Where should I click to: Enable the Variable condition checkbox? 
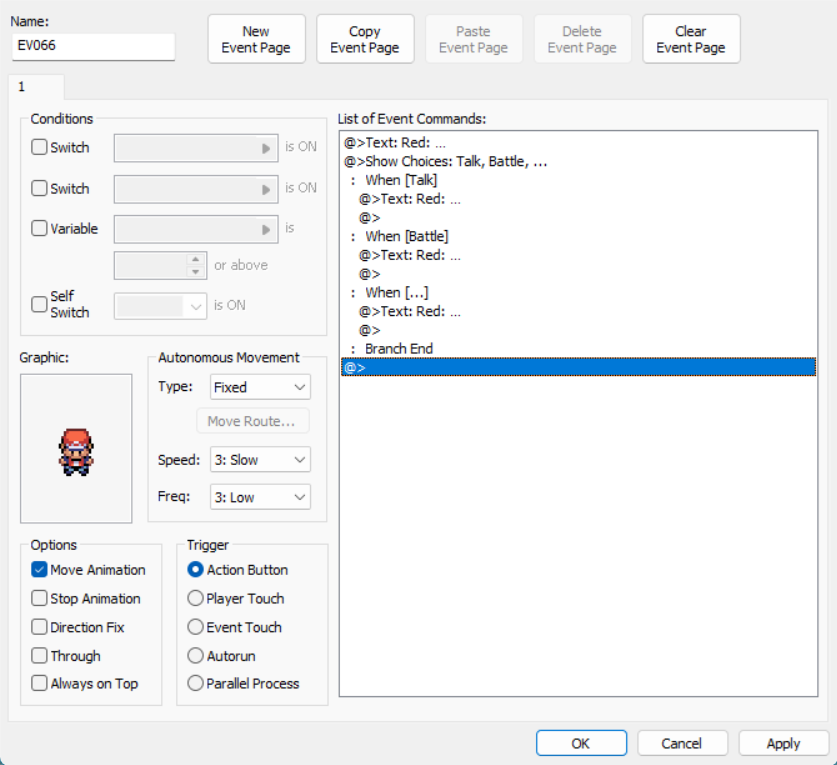point(39,228)
